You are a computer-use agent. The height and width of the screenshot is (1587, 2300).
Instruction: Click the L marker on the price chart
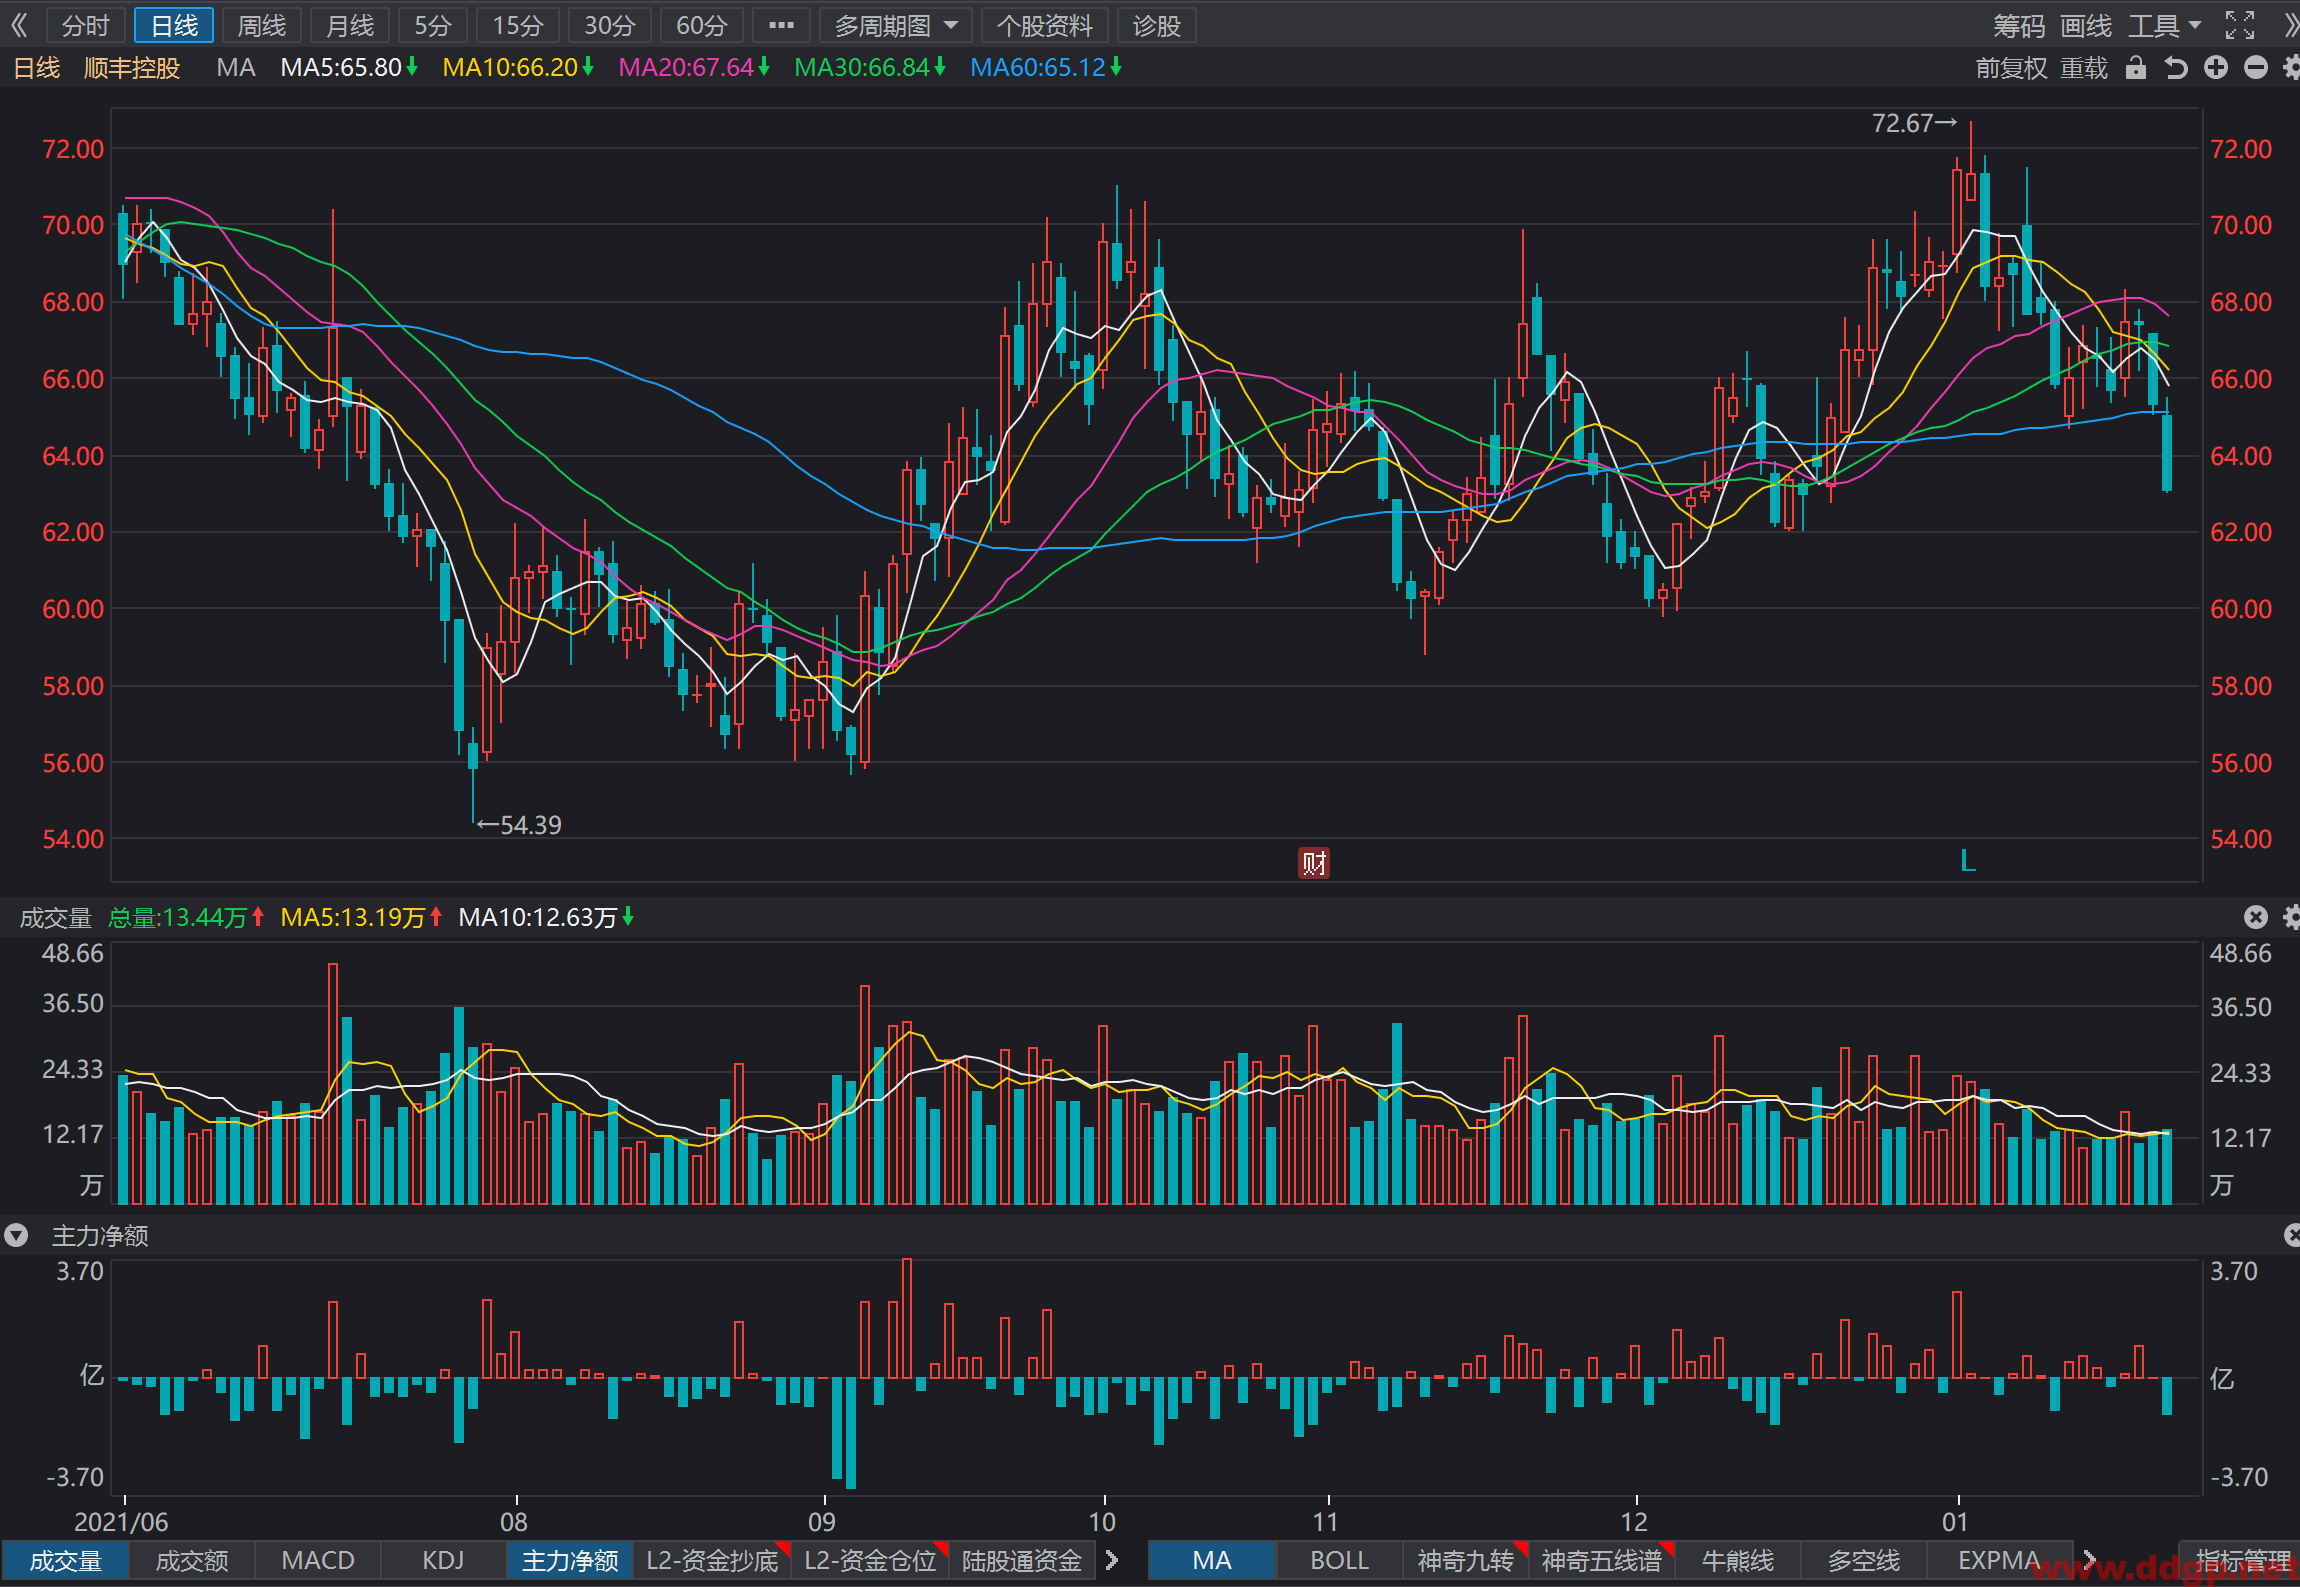1968,861
